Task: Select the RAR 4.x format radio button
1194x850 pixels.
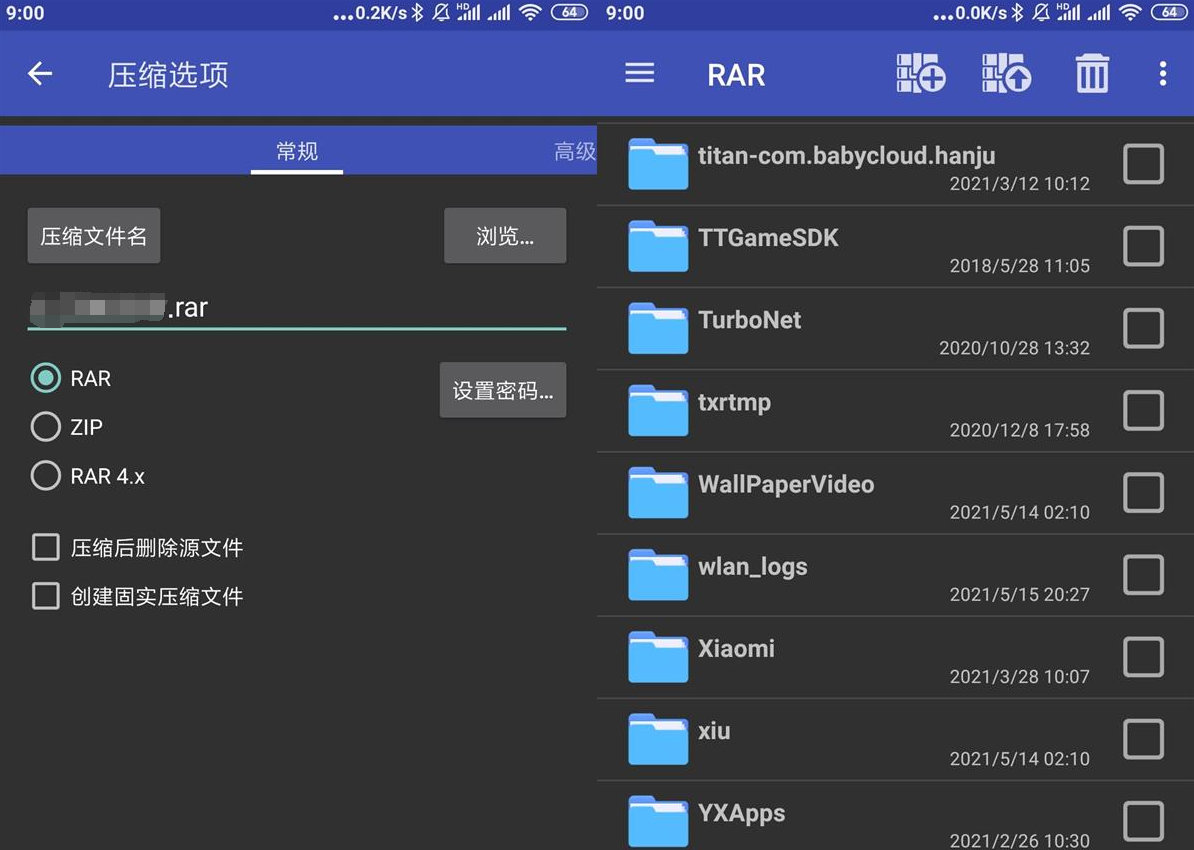Action: point(46,475)
